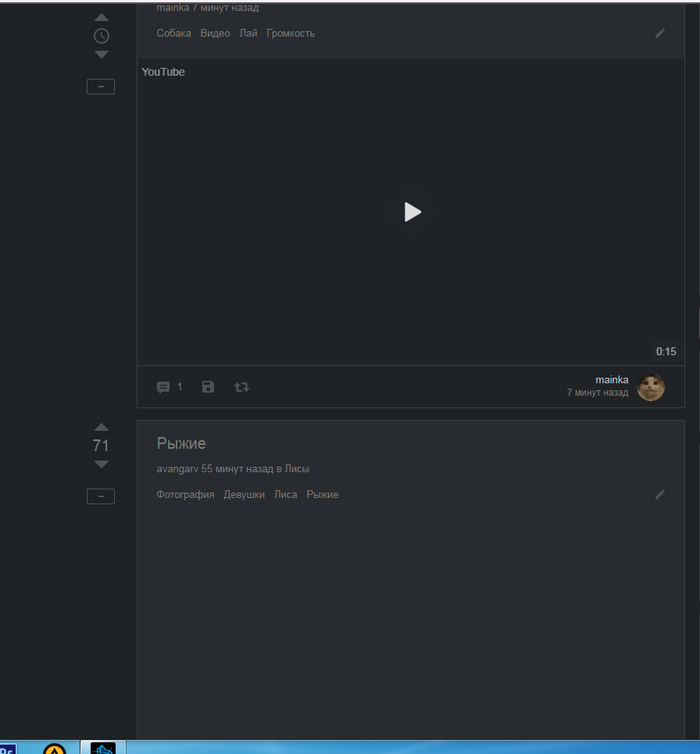Upvote the Рыжие post
This screenshot has height=754, width=700.
click(101, 427)
